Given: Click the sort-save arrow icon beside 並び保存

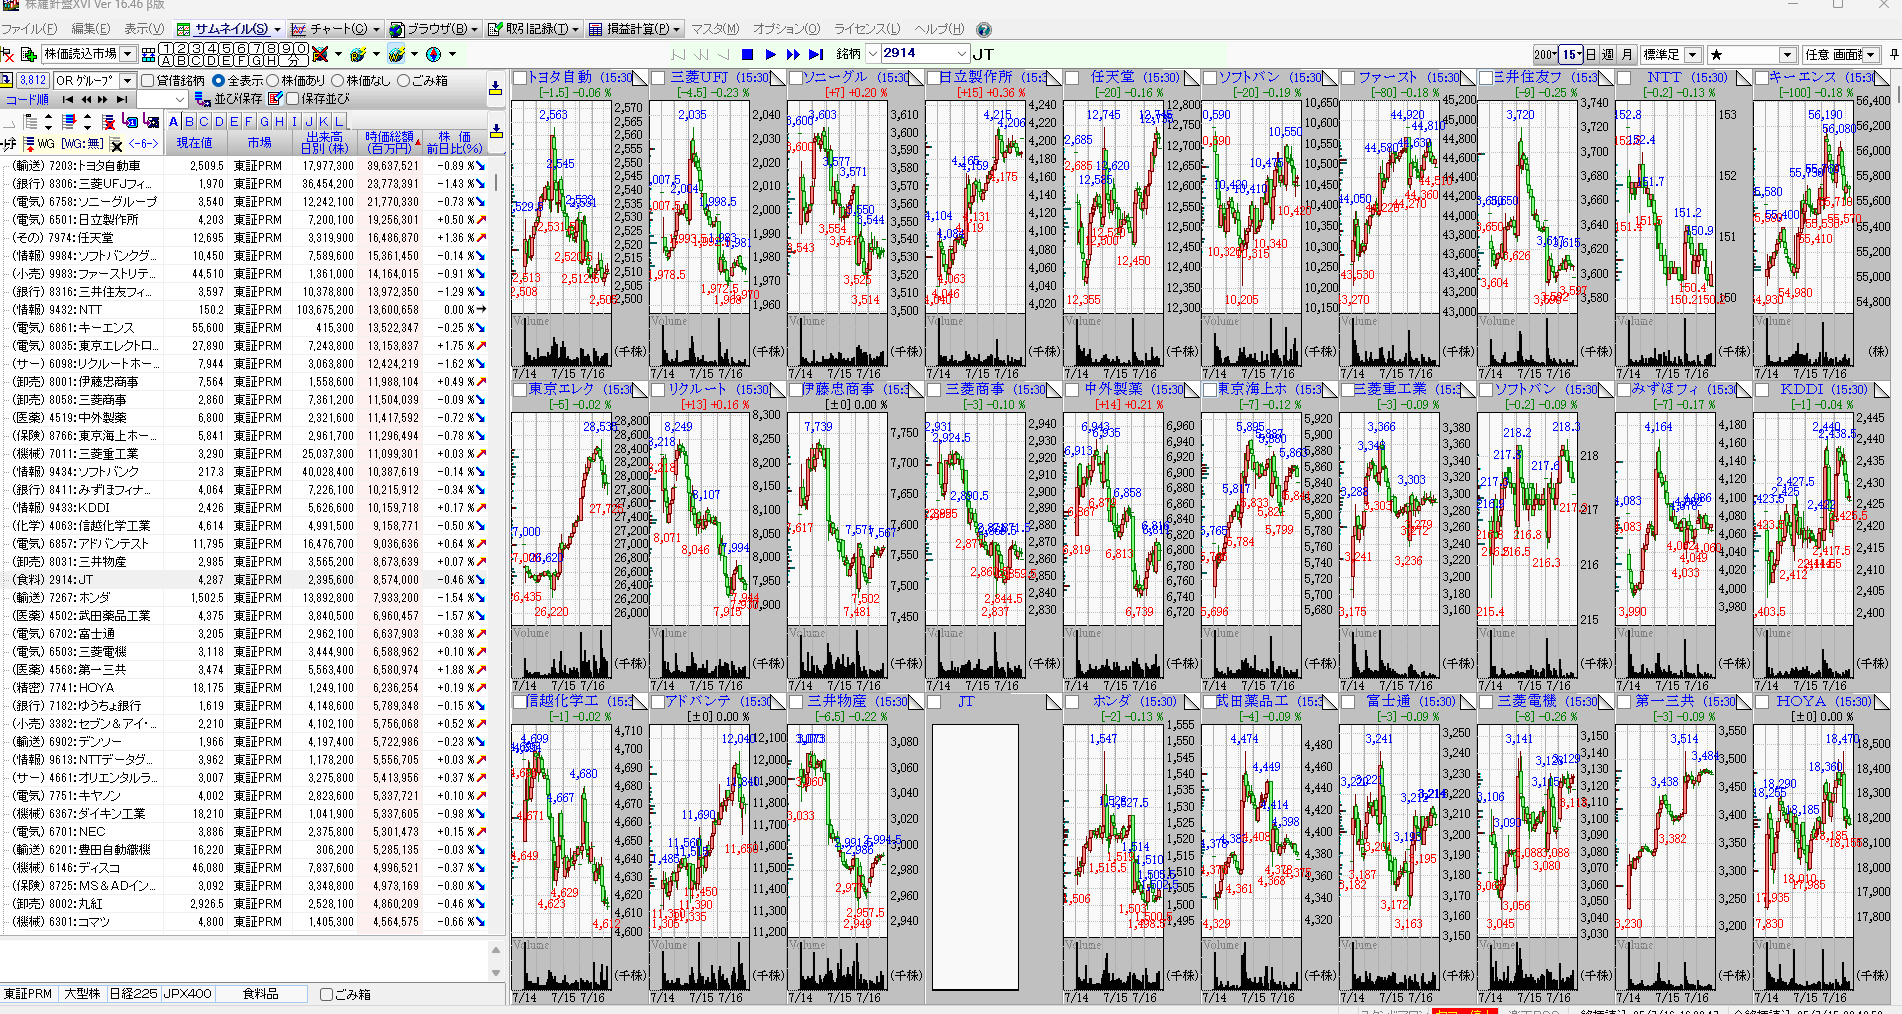Looking at the screenshot, I should coord(202,99).
